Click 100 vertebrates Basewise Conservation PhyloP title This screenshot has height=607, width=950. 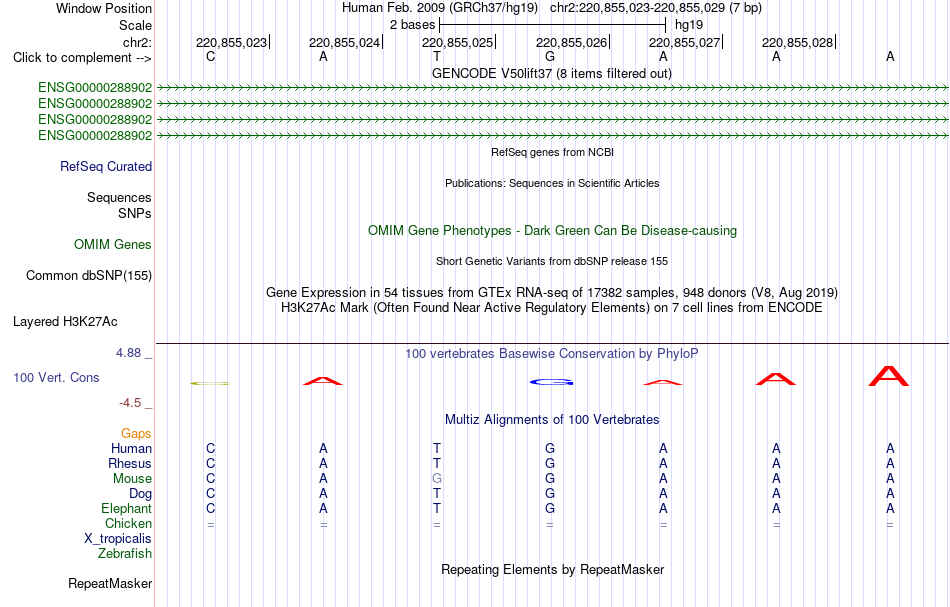tap(552, 354)
